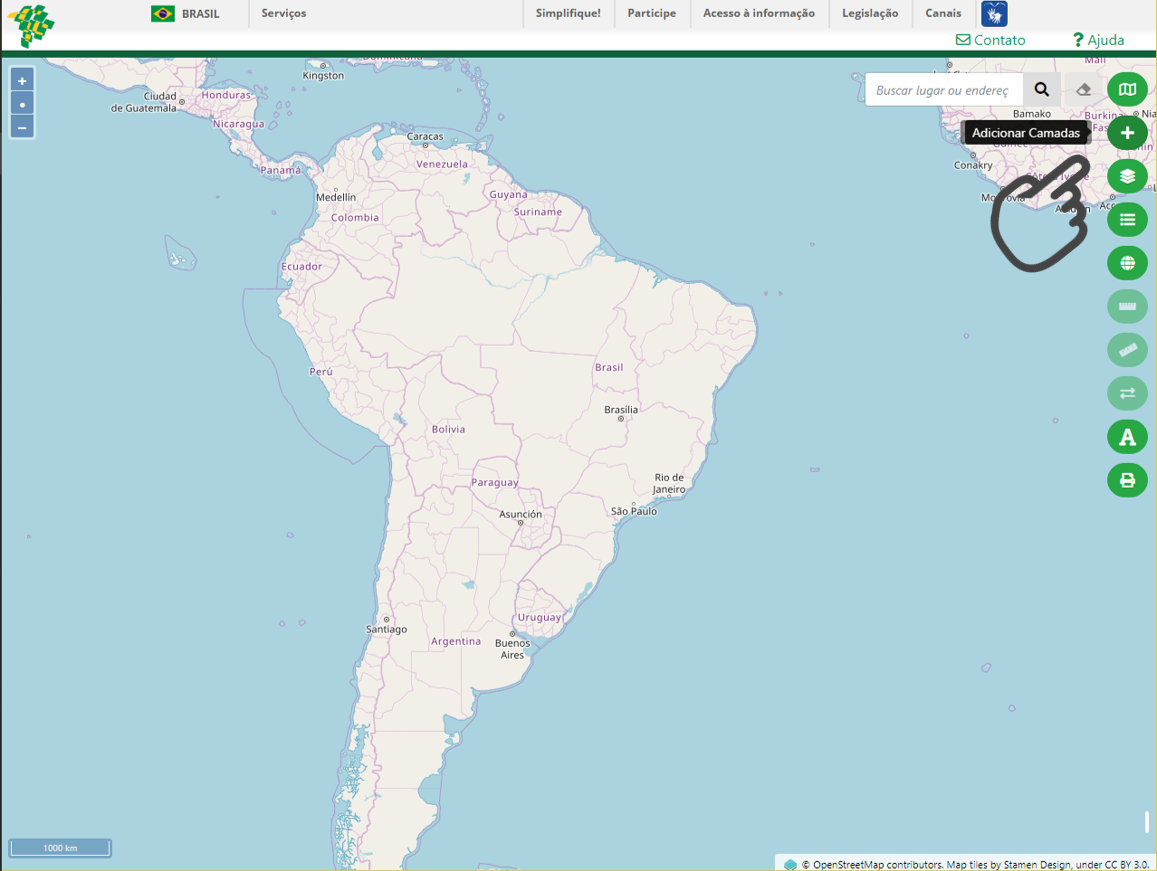Open the Legislação menu item
The image size is (1157, 871).
point(870,13)
